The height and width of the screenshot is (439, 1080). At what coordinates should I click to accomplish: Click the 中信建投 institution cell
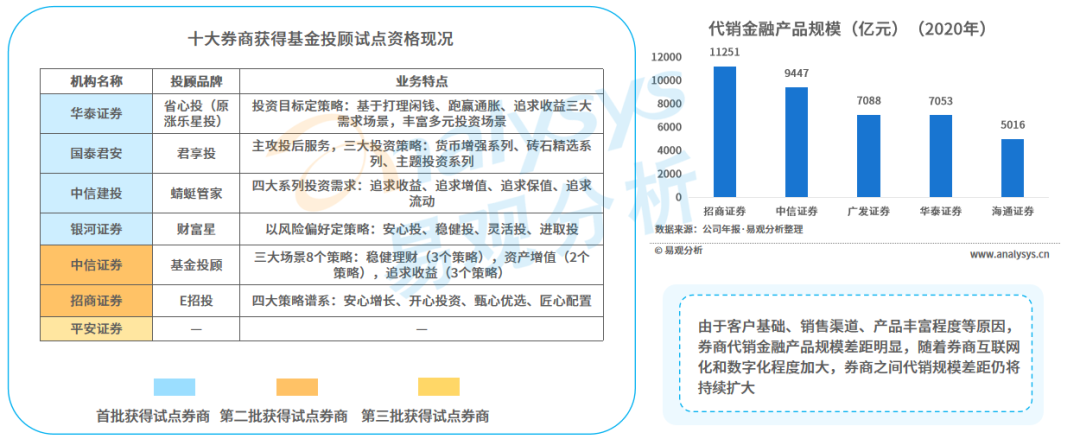(x=96, y=194)
